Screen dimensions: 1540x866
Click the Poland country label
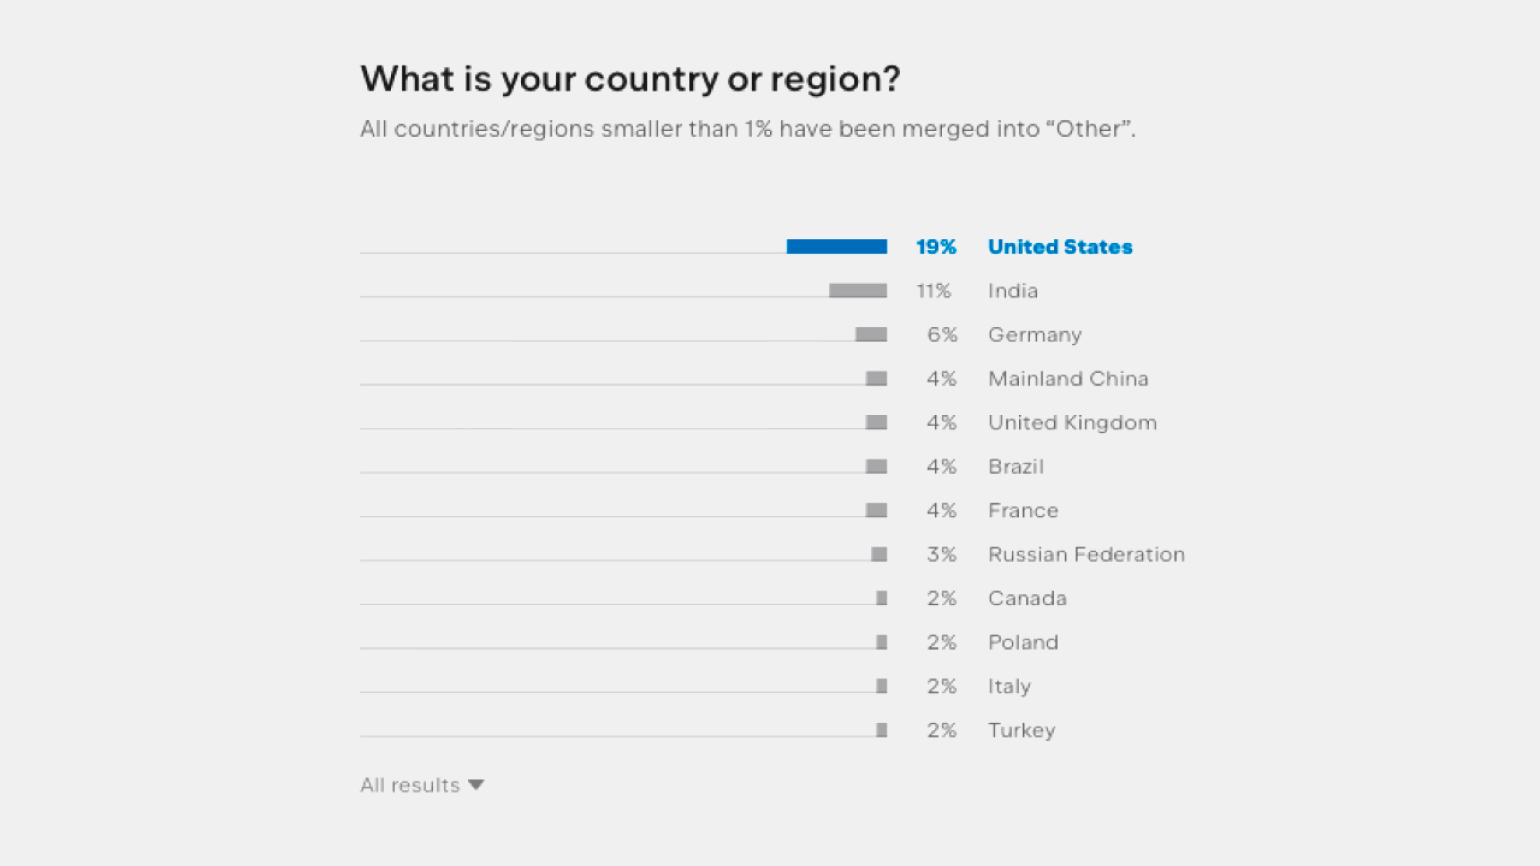click(1023, 643)
